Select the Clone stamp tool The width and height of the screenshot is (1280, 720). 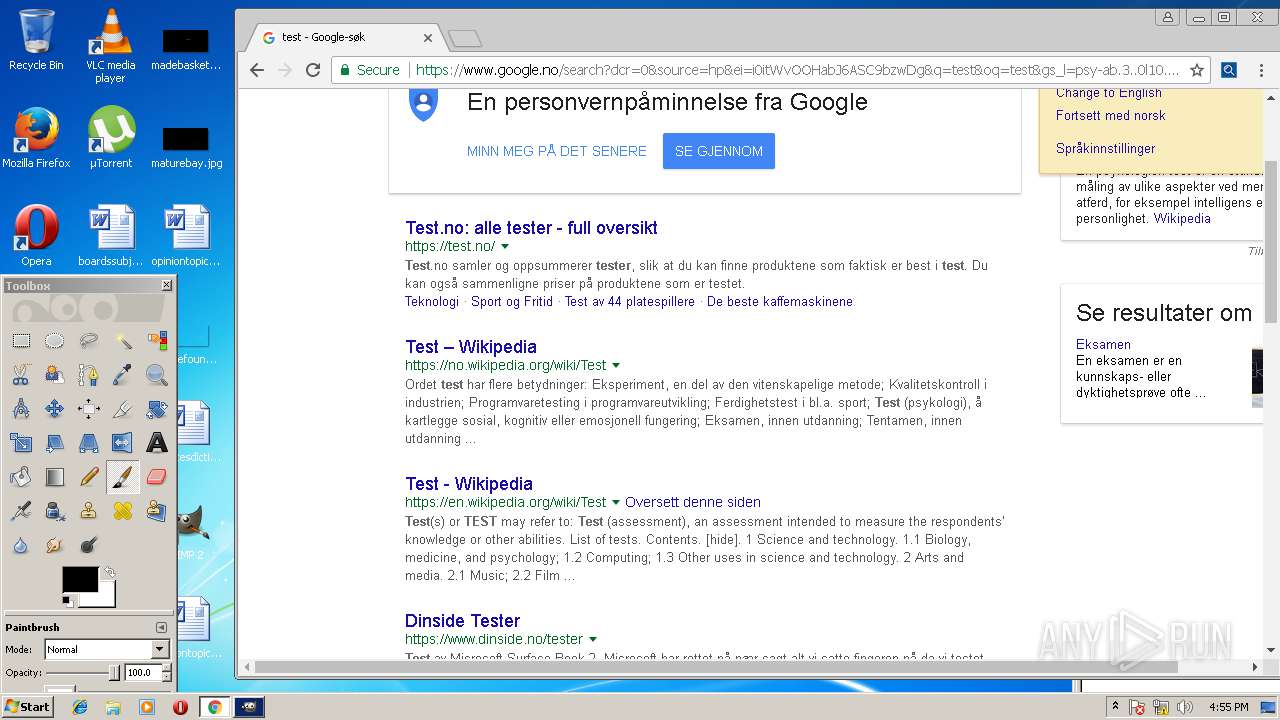pyautogui.click(x=89, y=511)
